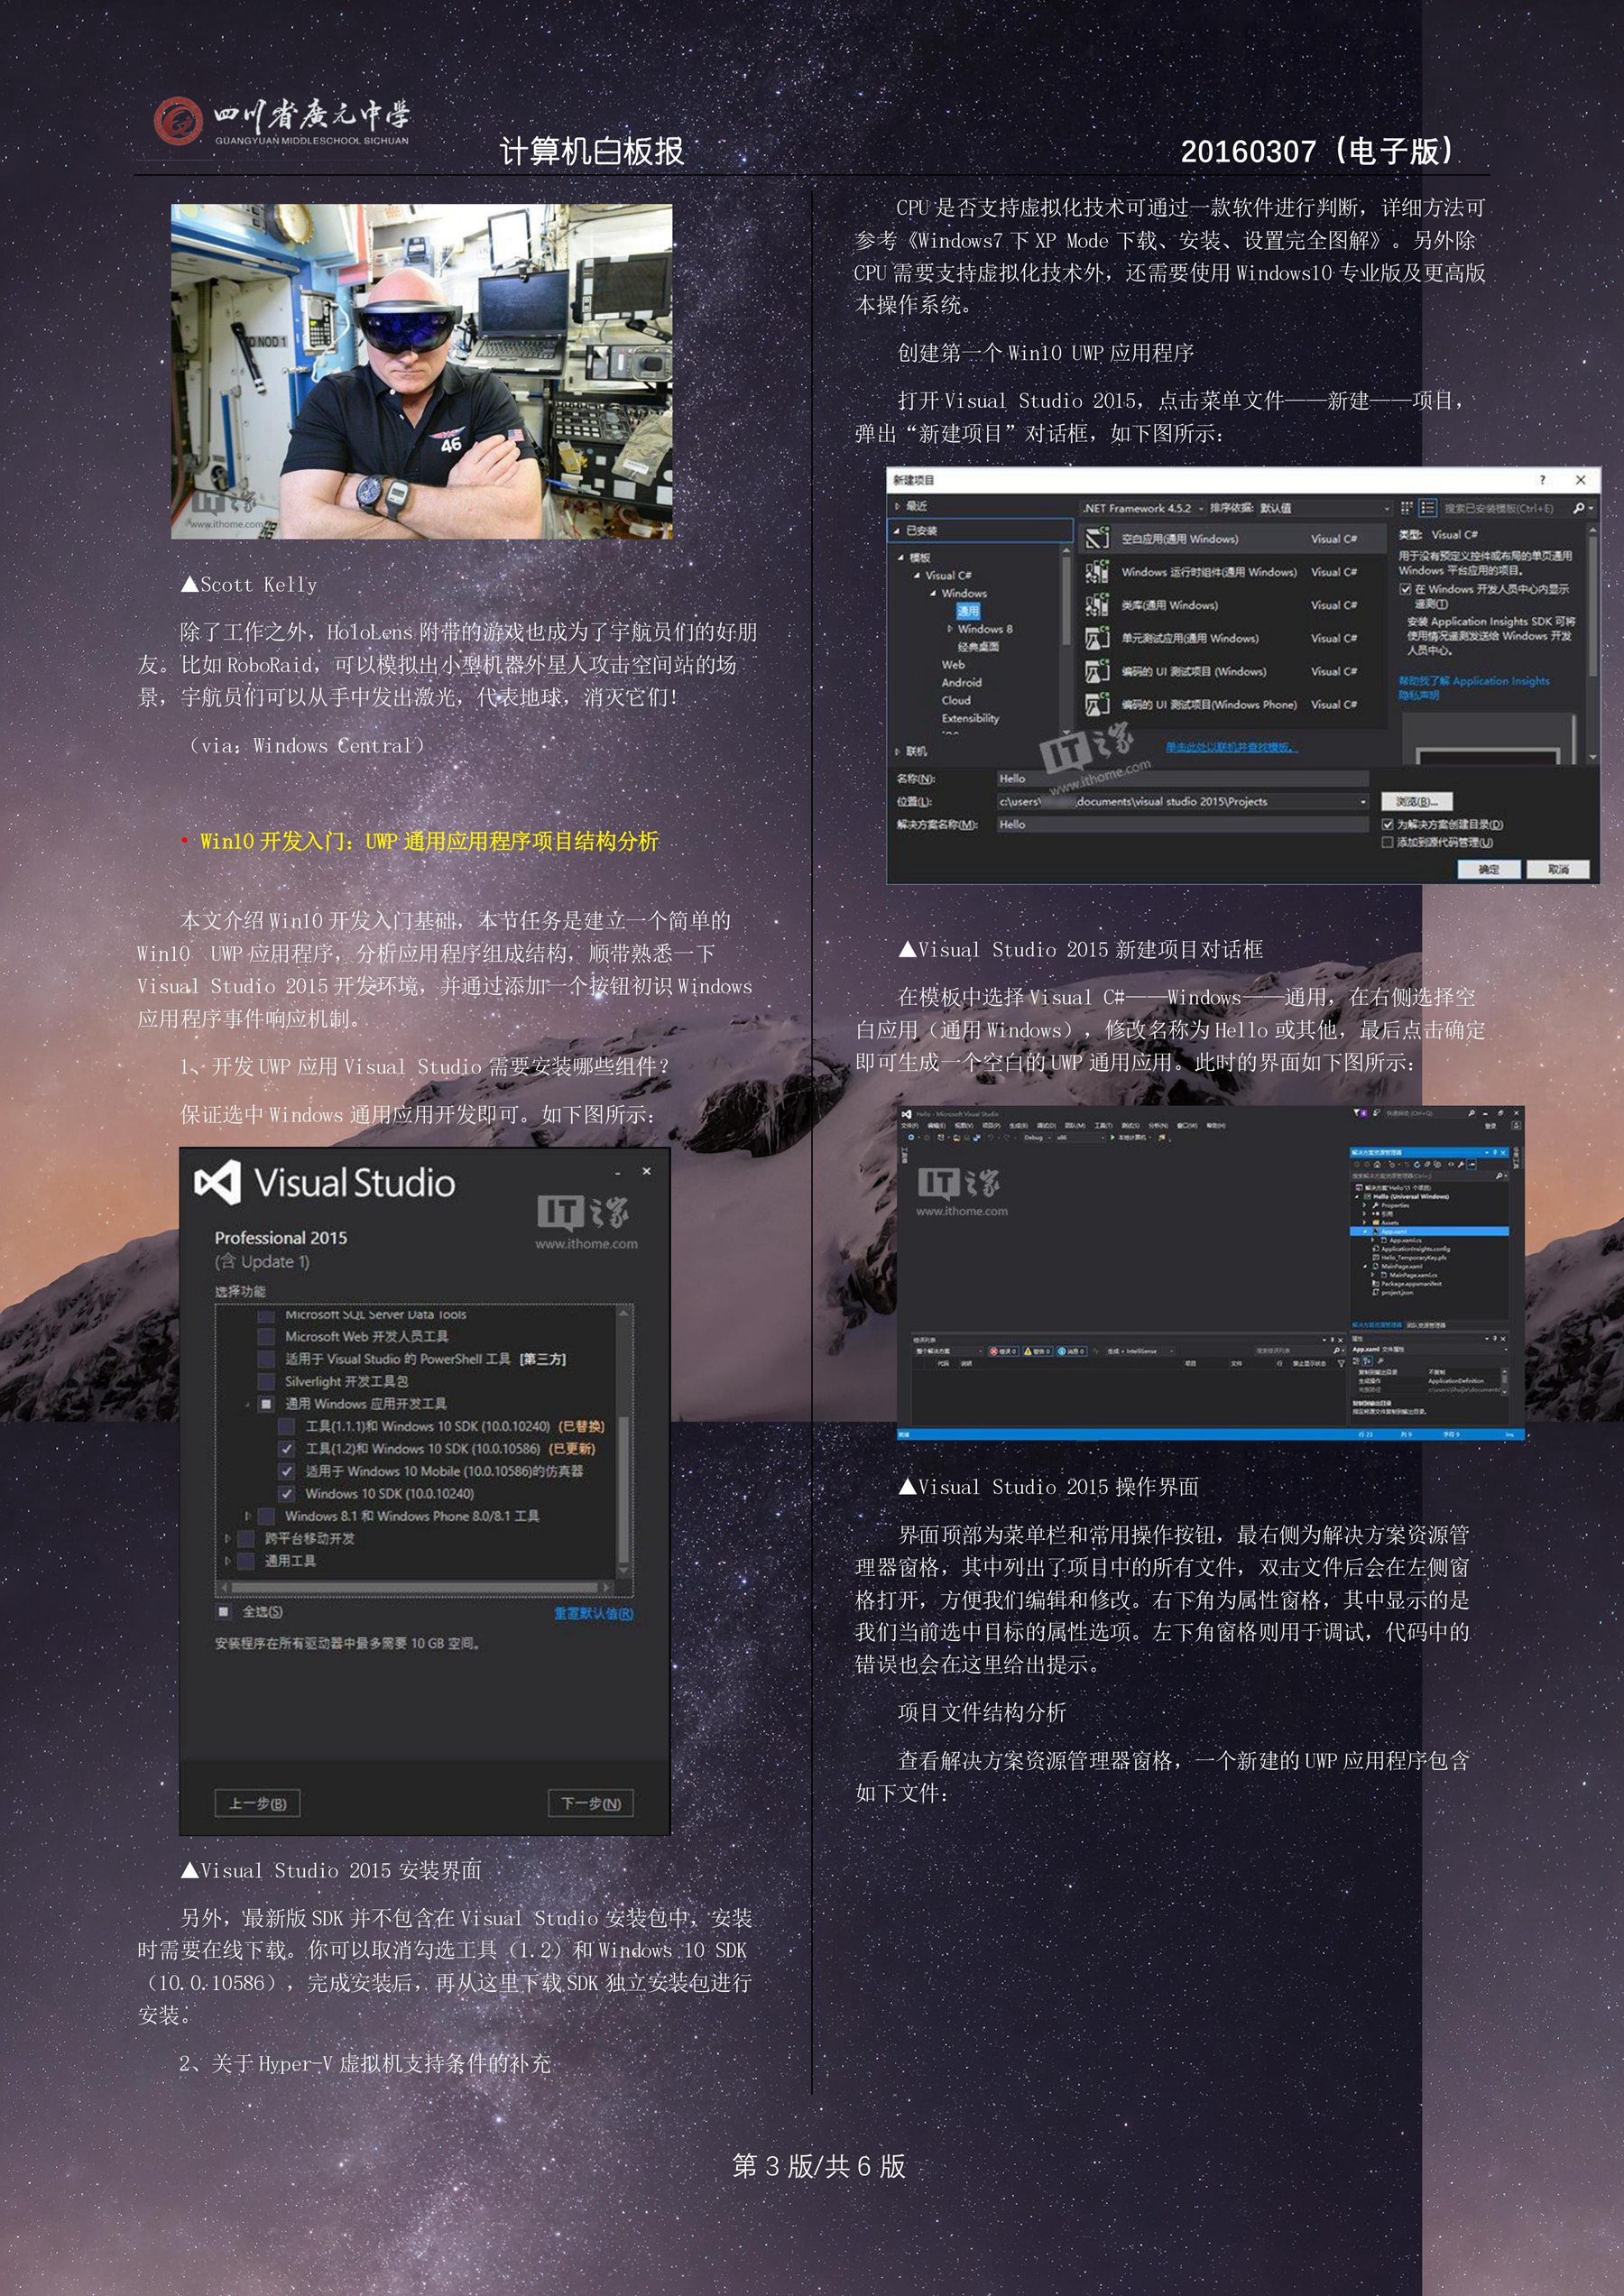Check the 工具(1.1.1)和 Windows 10 SDK (10.0.10240) checkbox
Image resolution: width=1624 pixels, height=2296 pixels.
point(286,1426)
